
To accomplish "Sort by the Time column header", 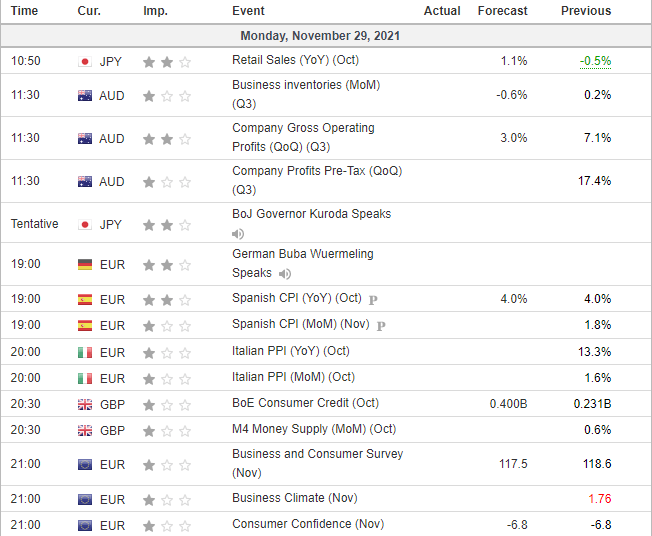I will pyautogui.click(x=24, y=11).
